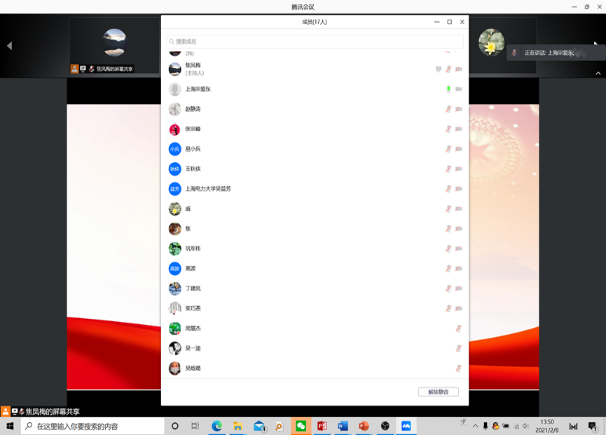Open the Windows notification center
This screenshot has width=606, height=435.
click(x=592, y=426)
